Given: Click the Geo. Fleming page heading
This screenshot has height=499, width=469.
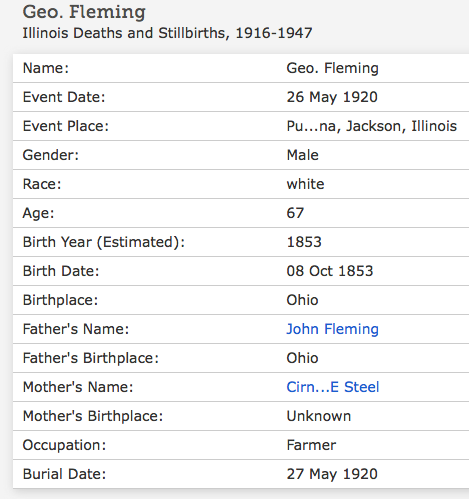Looking at the screenshot, I should 84,12.
